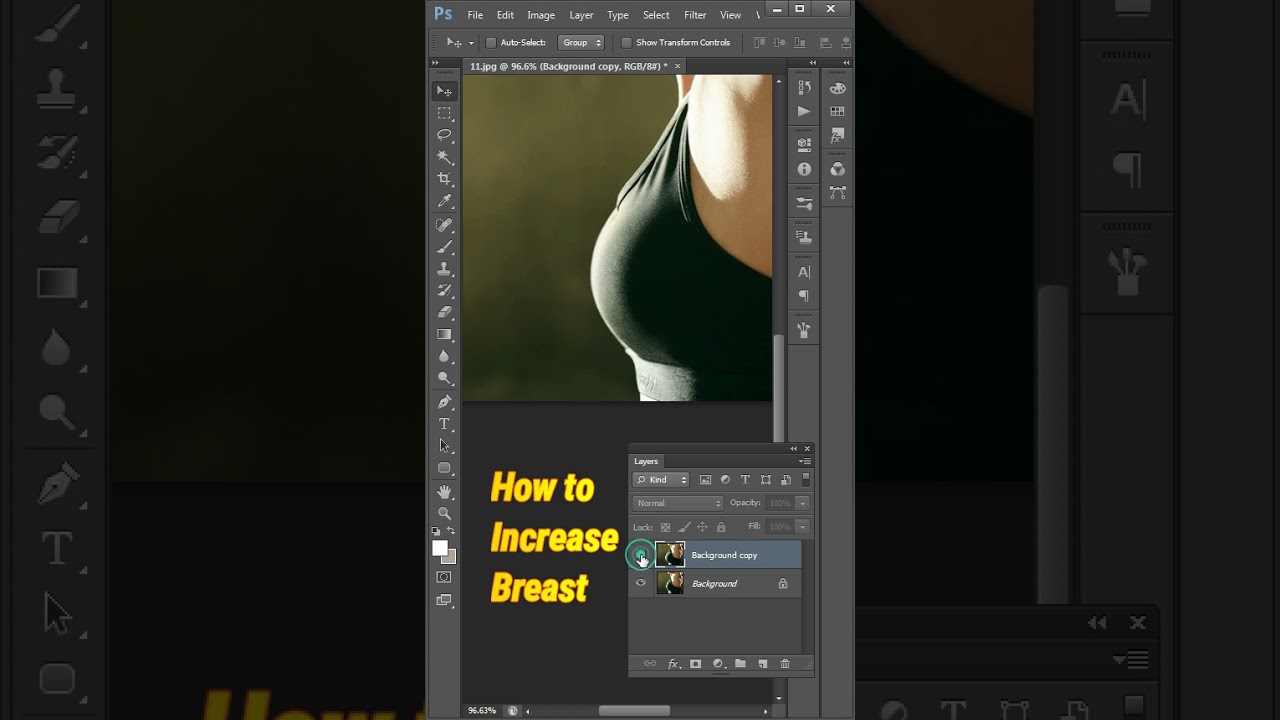This screenshot has height=720, width=1280.
Task: Select the Rounded Rectangle shape tool
Action: 445,468
